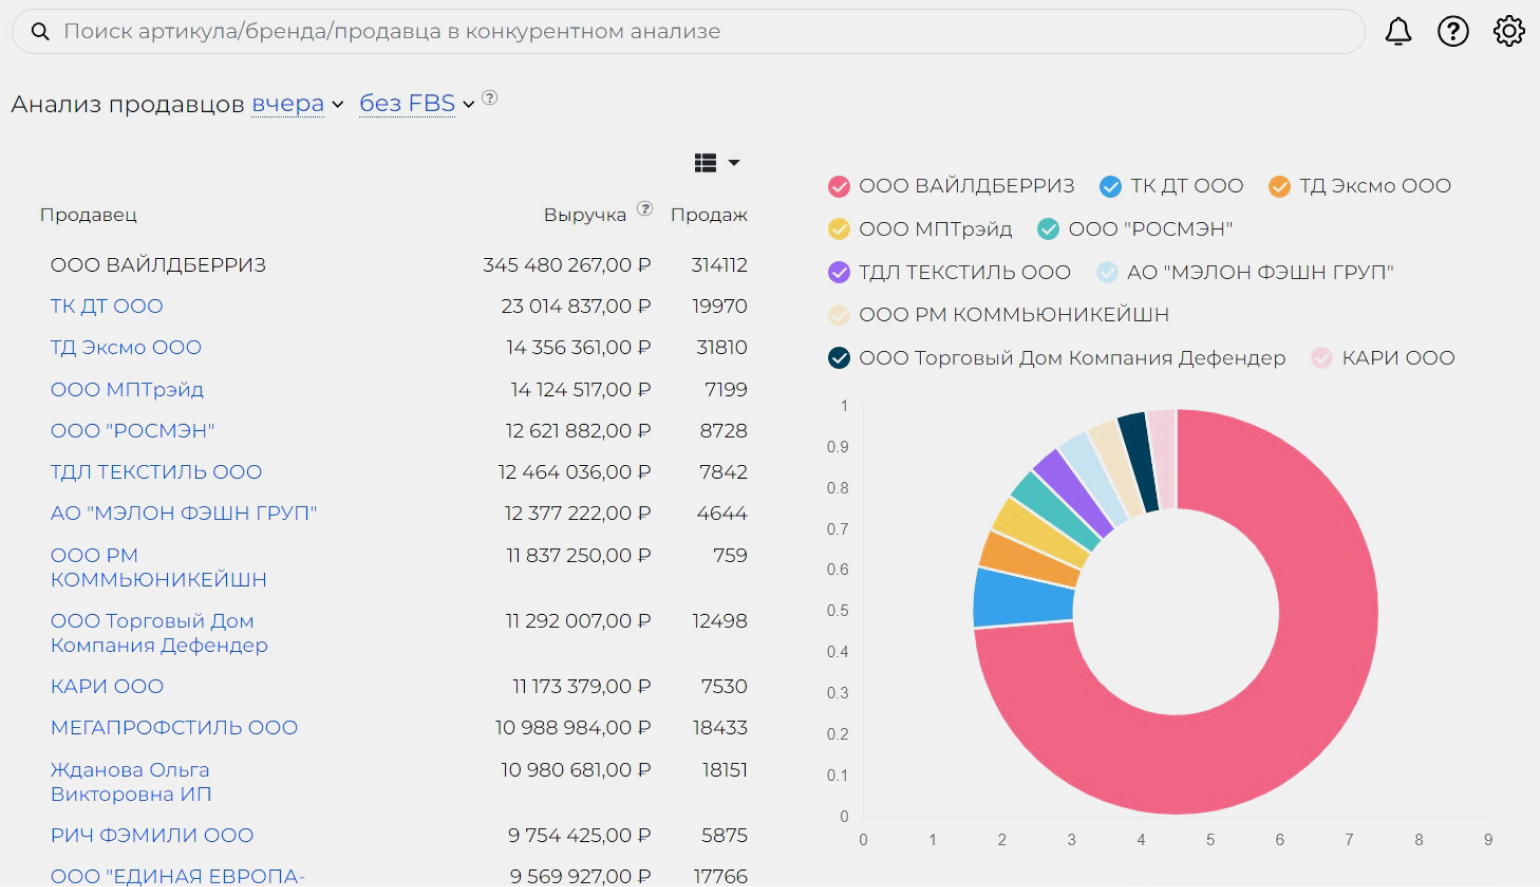This screenshot has width=1540, height=887.
Task: Toggle ООО "РОСМЭН" series in legend
Action: (x=1135, y=229)
